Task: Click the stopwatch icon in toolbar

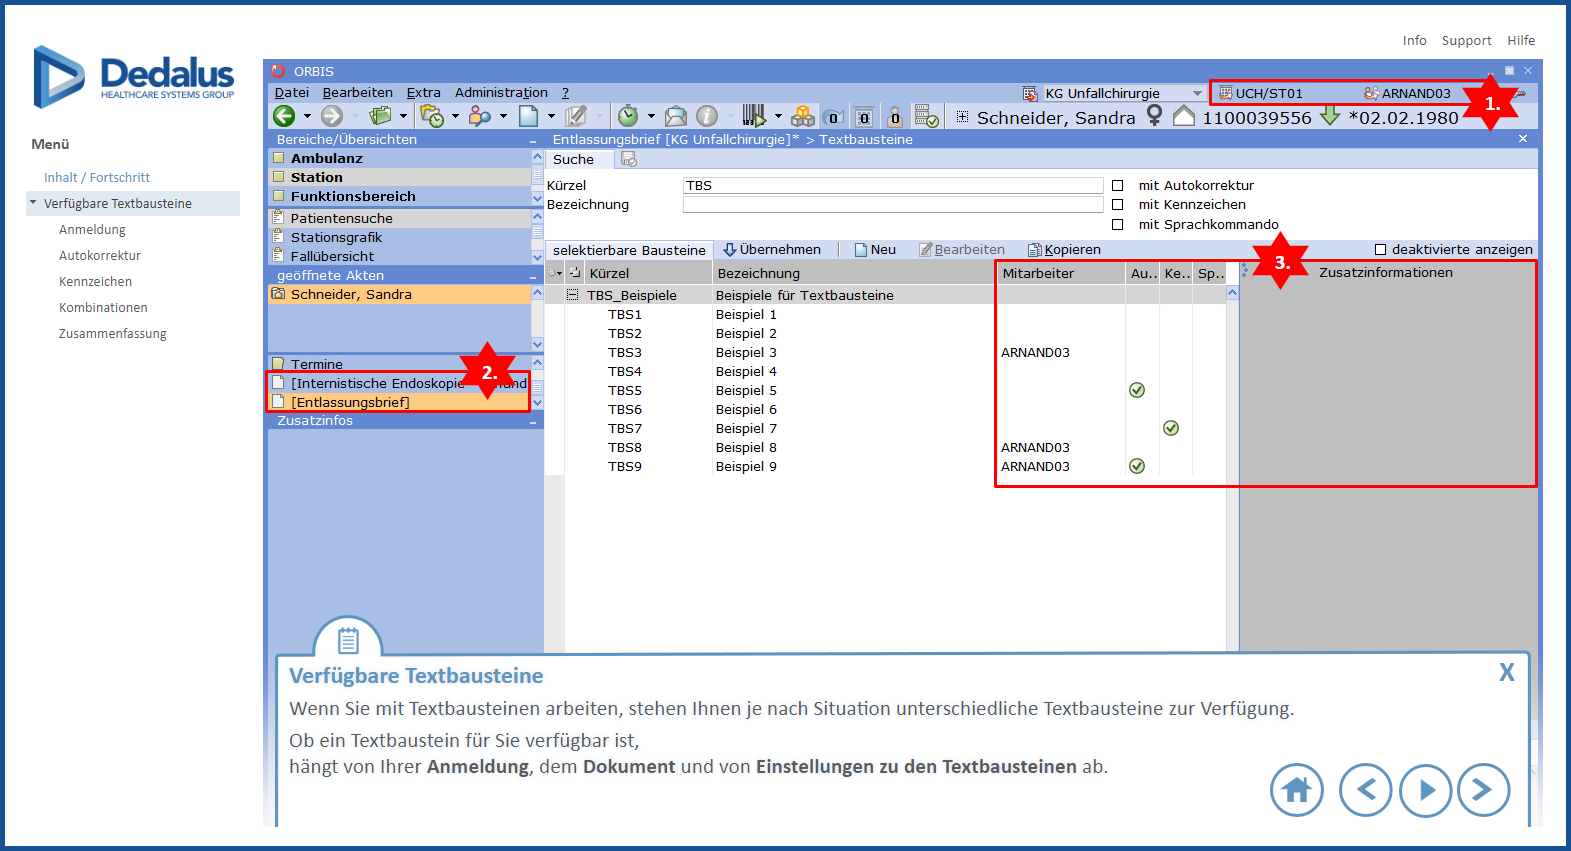Action: click(627, 117)
